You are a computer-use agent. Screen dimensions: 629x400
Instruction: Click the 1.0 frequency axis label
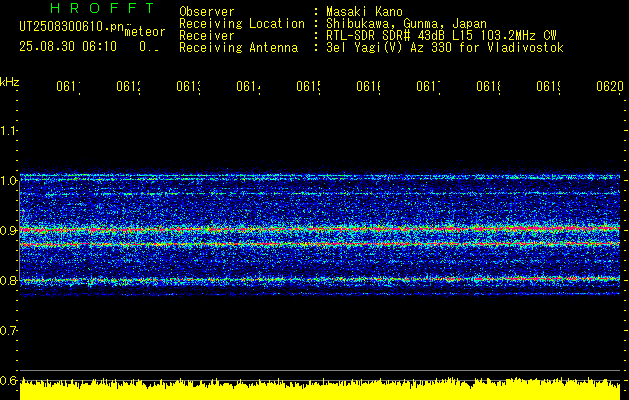[x=9, y=181]
